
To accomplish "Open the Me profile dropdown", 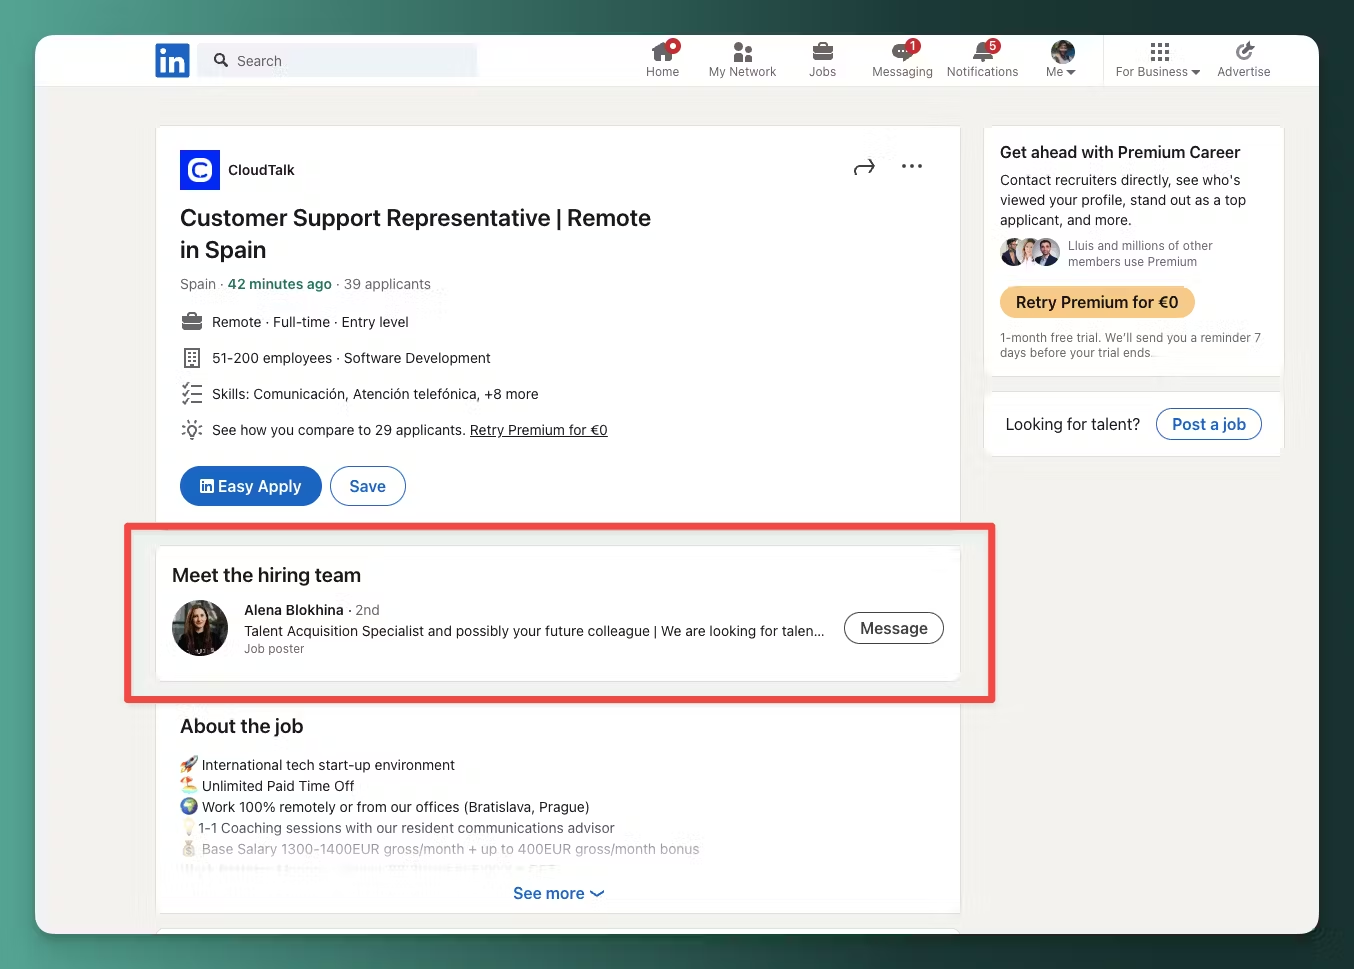I will click(1060, 58).
